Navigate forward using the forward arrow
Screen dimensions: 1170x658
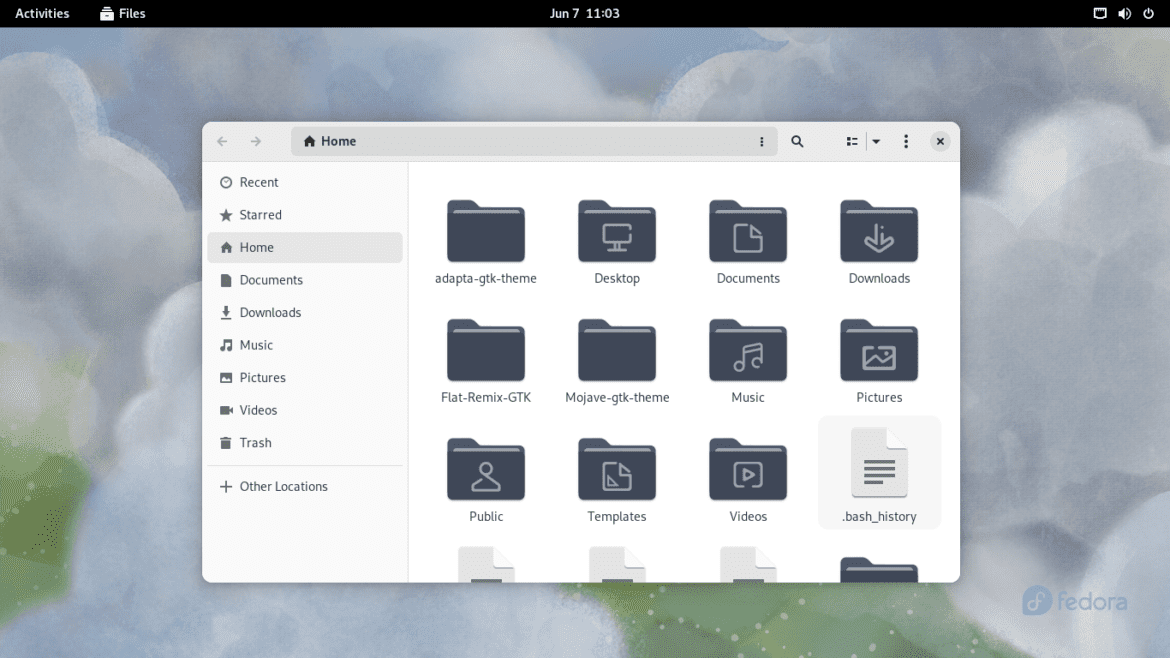(x=256, y=141)
